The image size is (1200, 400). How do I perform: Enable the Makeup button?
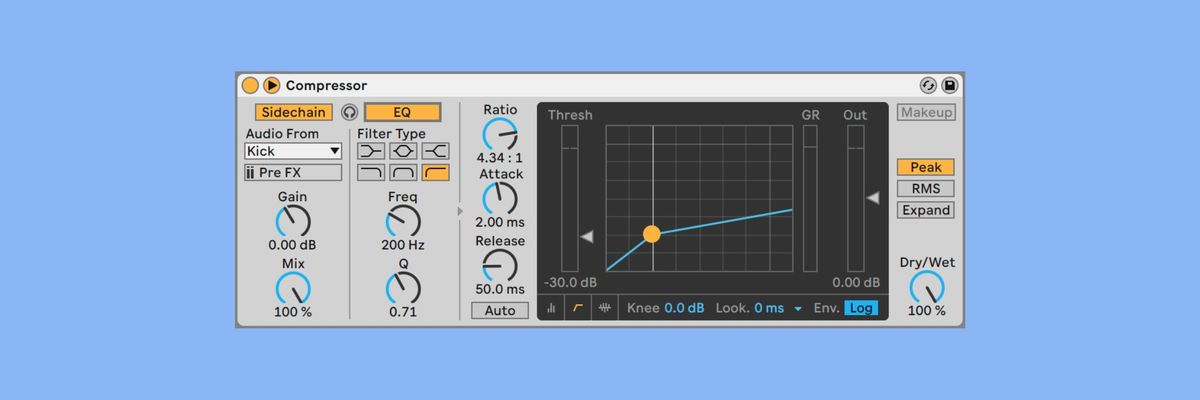pyautogui.click(x=926, y=112)
